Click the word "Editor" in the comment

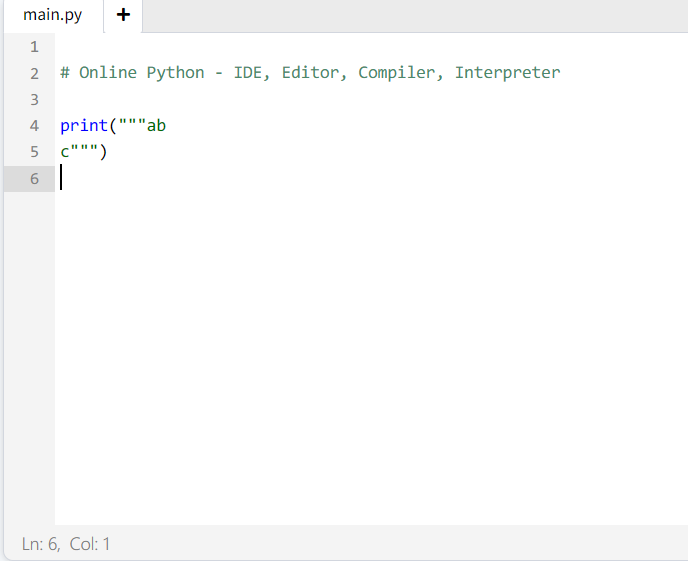(313, 73)
